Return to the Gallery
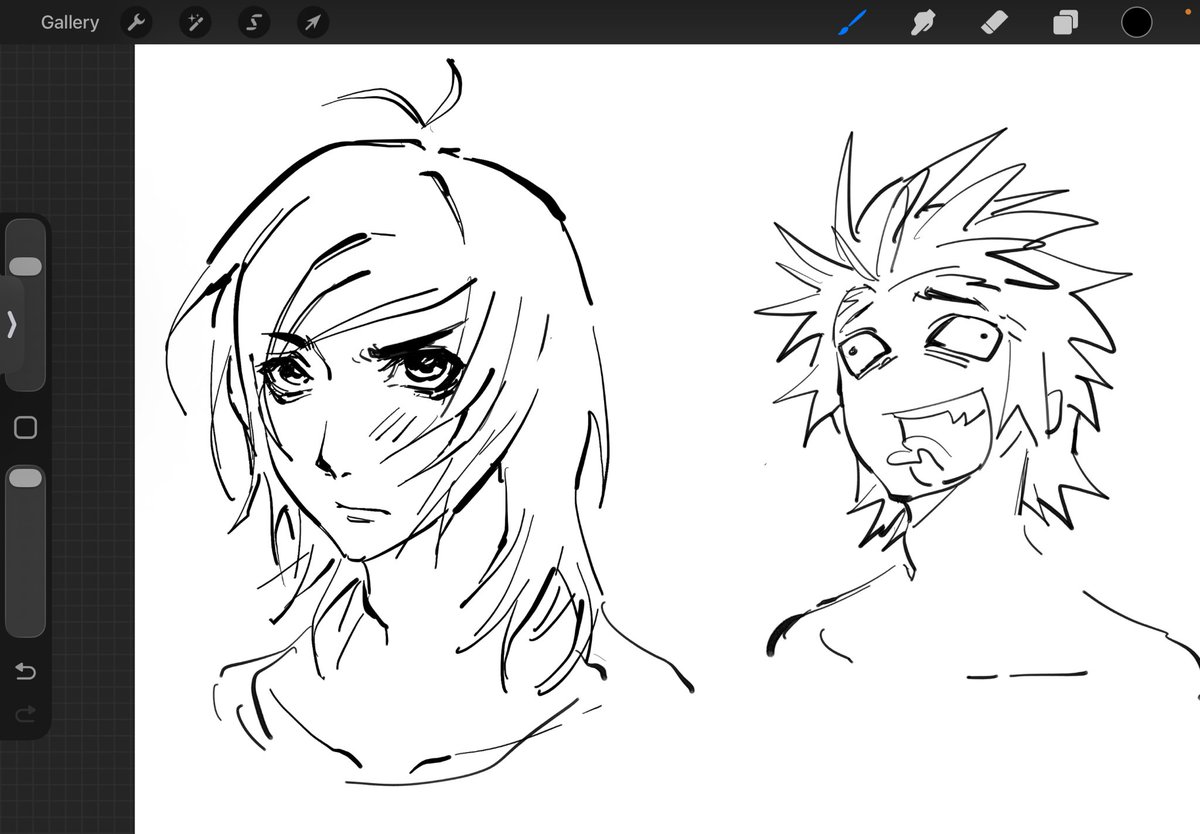 point(70,22)
